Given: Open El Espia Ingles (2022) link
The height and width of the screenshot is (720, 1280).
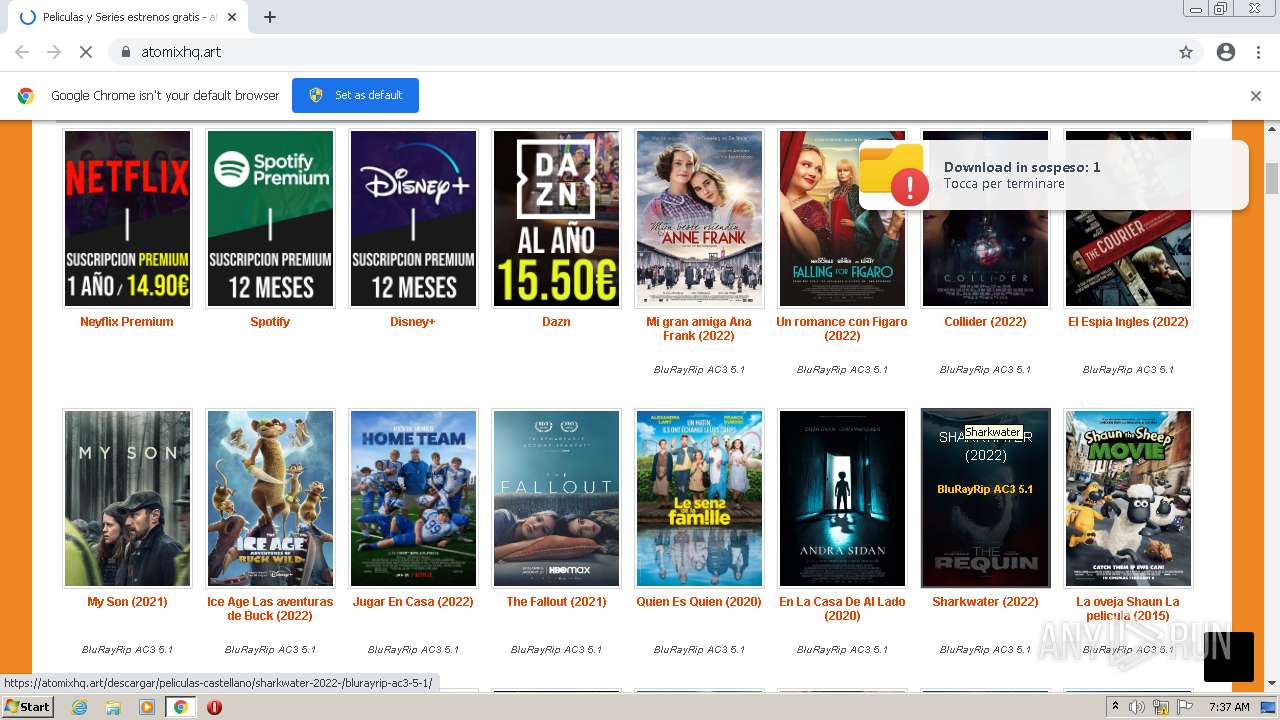Looking at the screenshot, I should point(1128,322).
